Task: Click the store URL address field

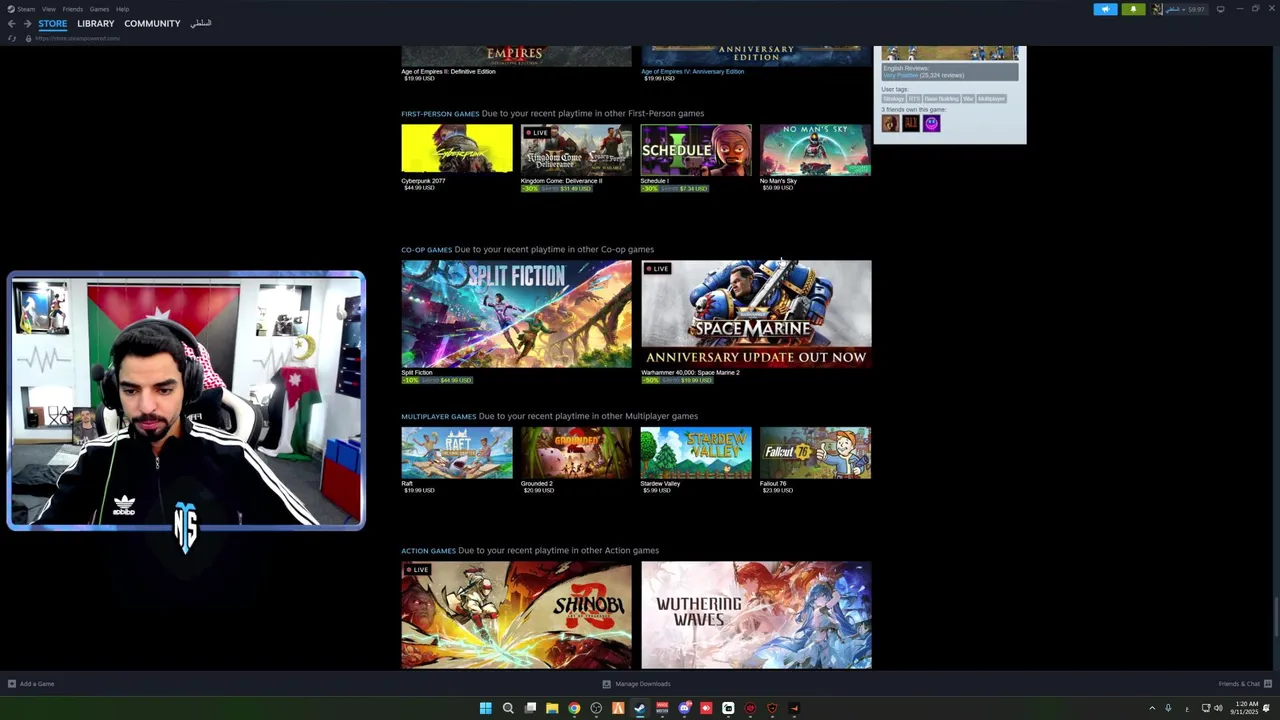Action: pos(78,38)
